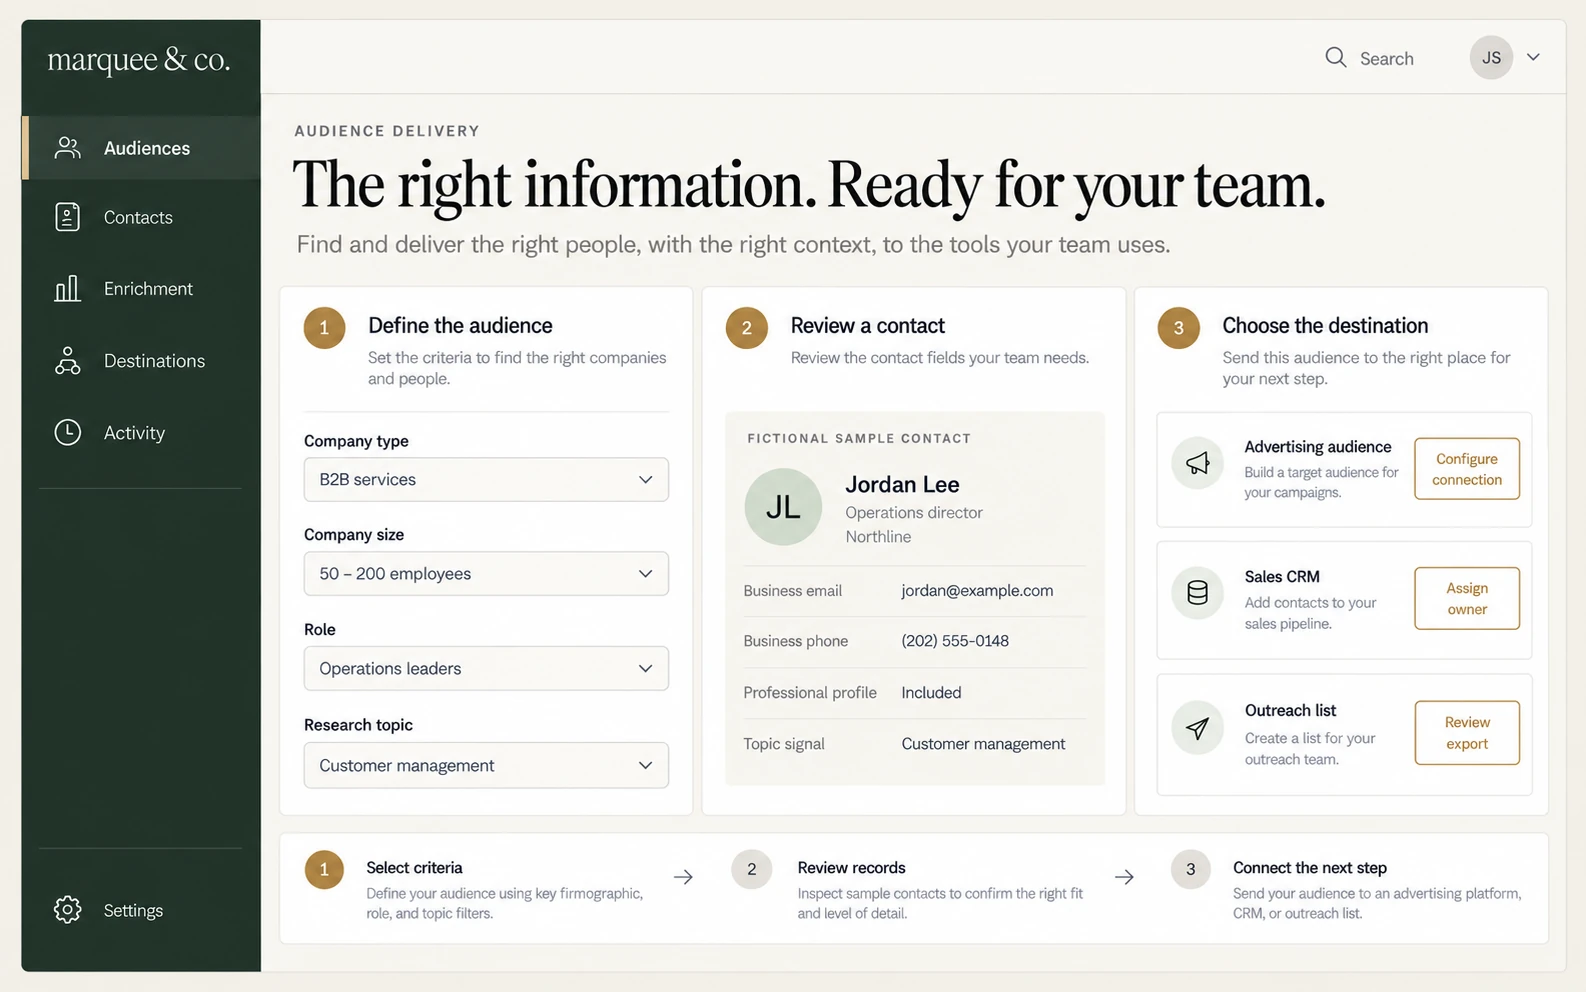
Task: Click the Destinations nodes icon
Action: point(68,361)
